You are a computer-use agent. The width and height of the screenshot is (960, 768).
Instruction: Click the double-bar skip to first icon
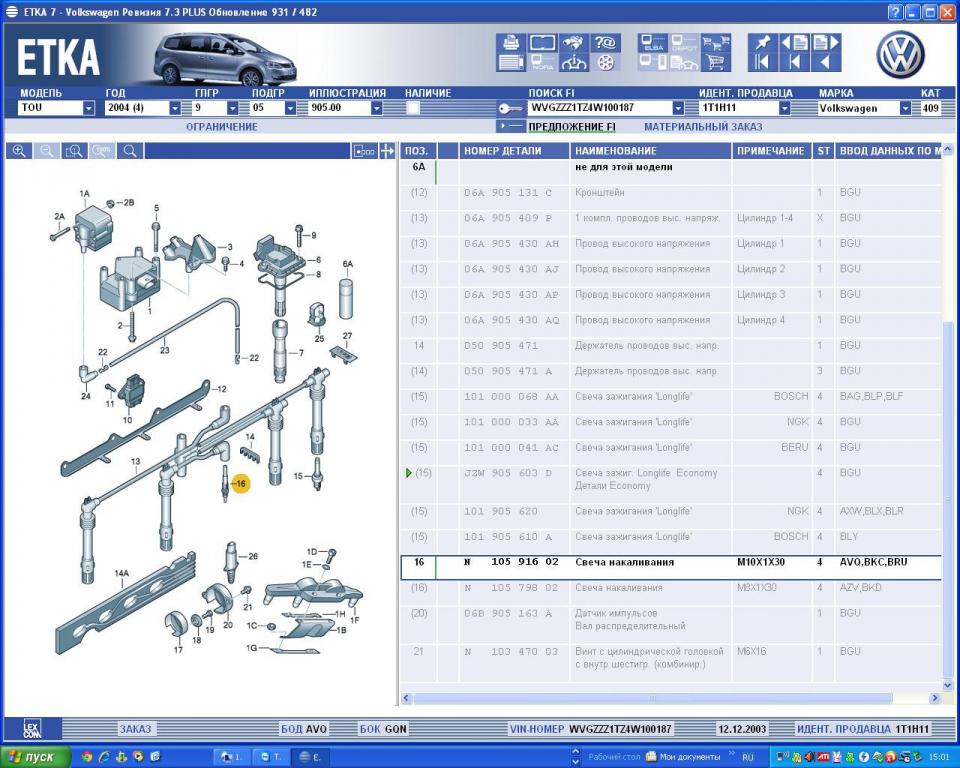(x=763, y=62)
